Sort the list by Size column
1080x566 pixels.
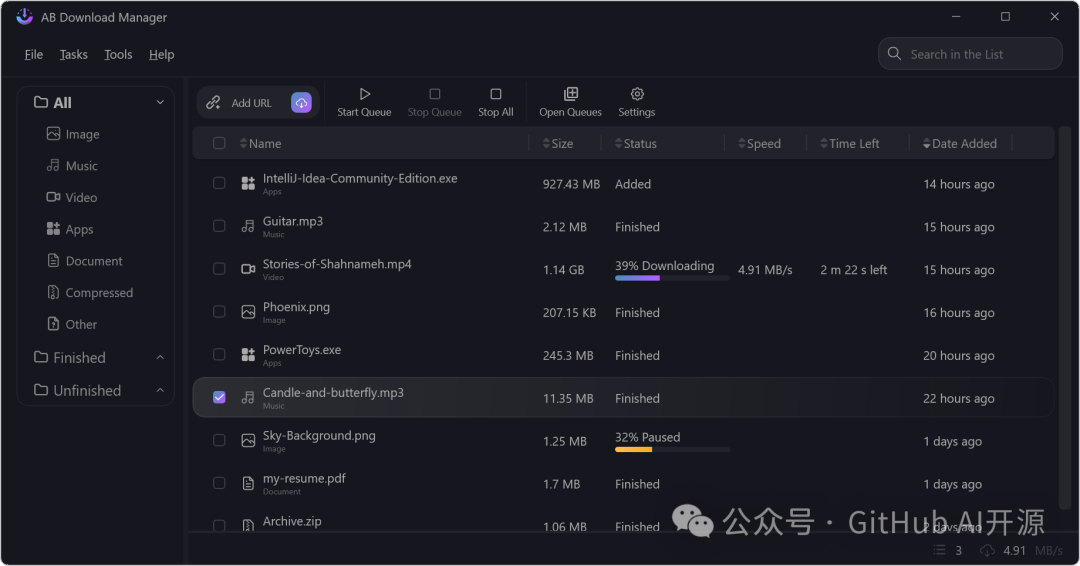click(x=558, y=143)
